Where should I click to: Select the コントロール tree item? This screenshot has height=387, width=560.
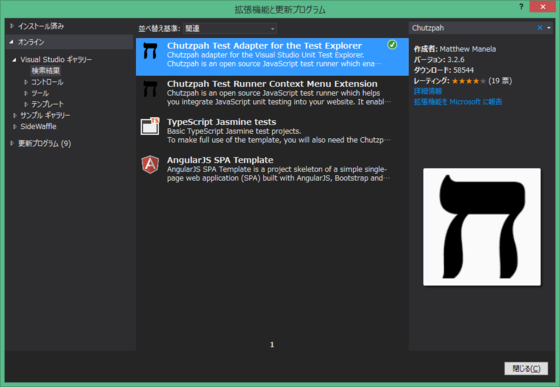(47, 82)
